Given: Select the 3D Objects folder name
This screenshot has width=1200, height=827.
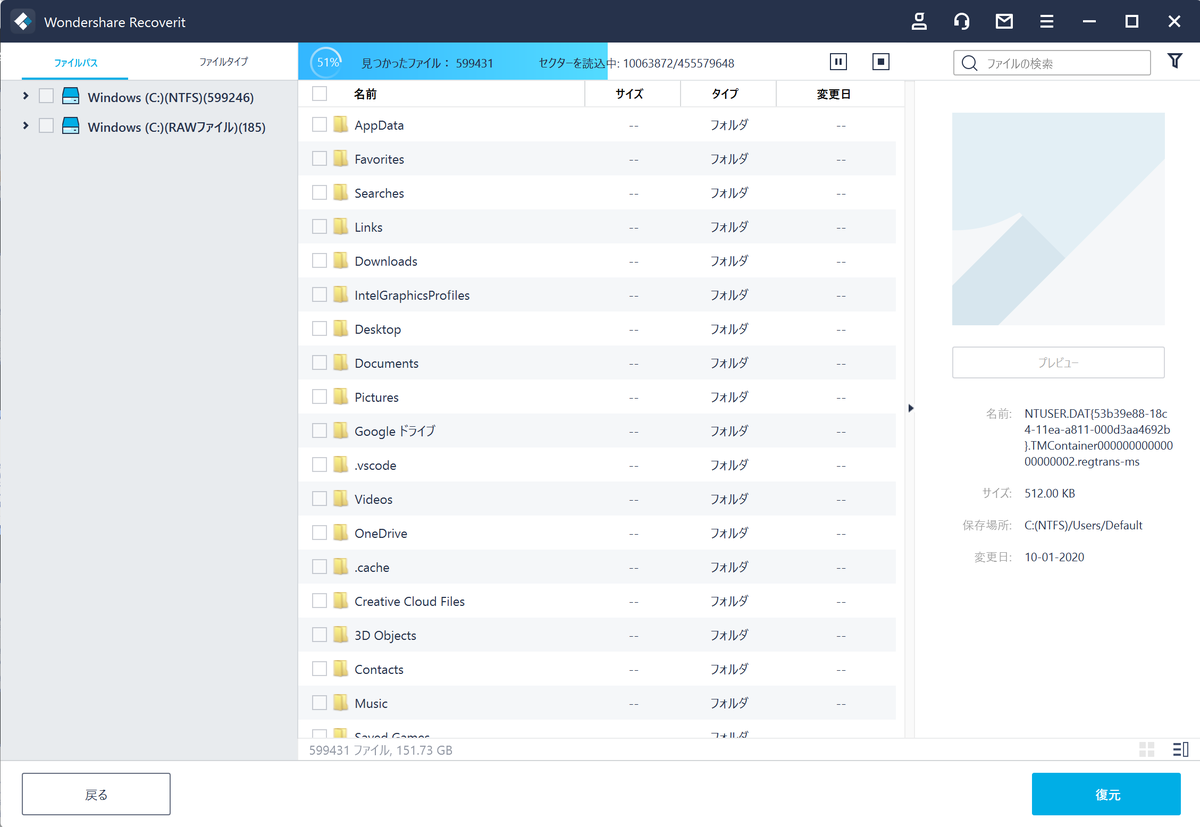Looking at the screenshot, I should coord(385,635).
